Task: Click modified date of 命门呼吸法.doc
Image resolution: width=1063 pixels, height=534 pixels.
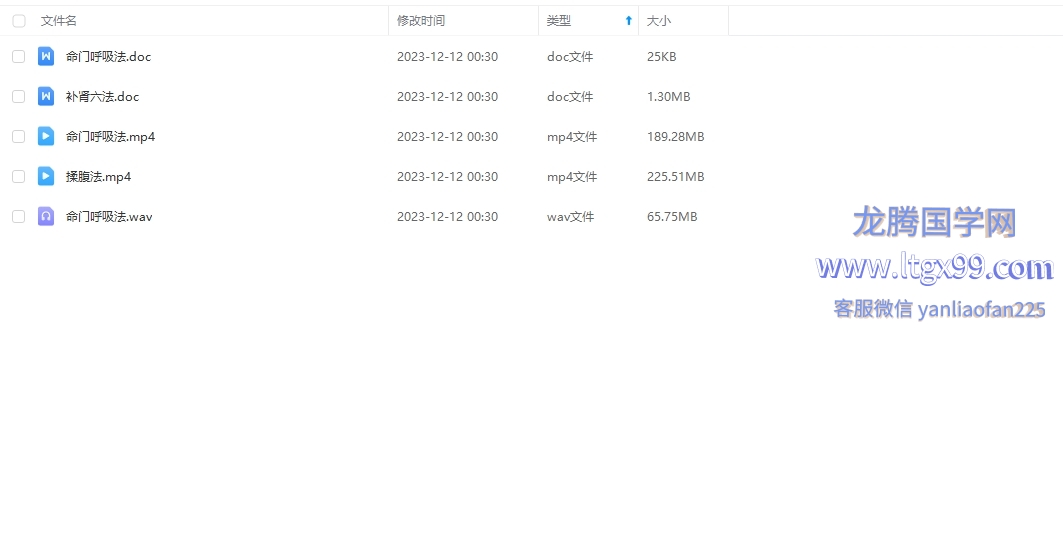Action: pos(447,56)
